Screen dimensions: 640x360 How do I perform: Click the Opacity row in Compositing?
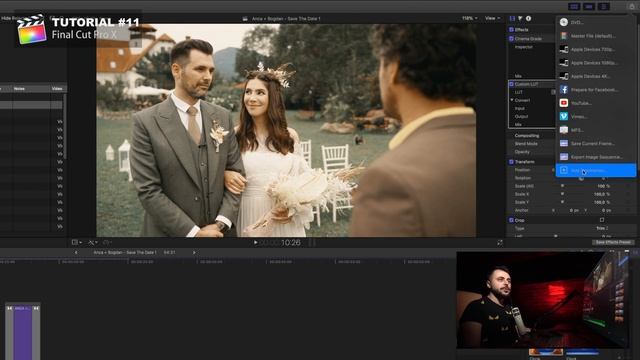(x=531, y=152)
